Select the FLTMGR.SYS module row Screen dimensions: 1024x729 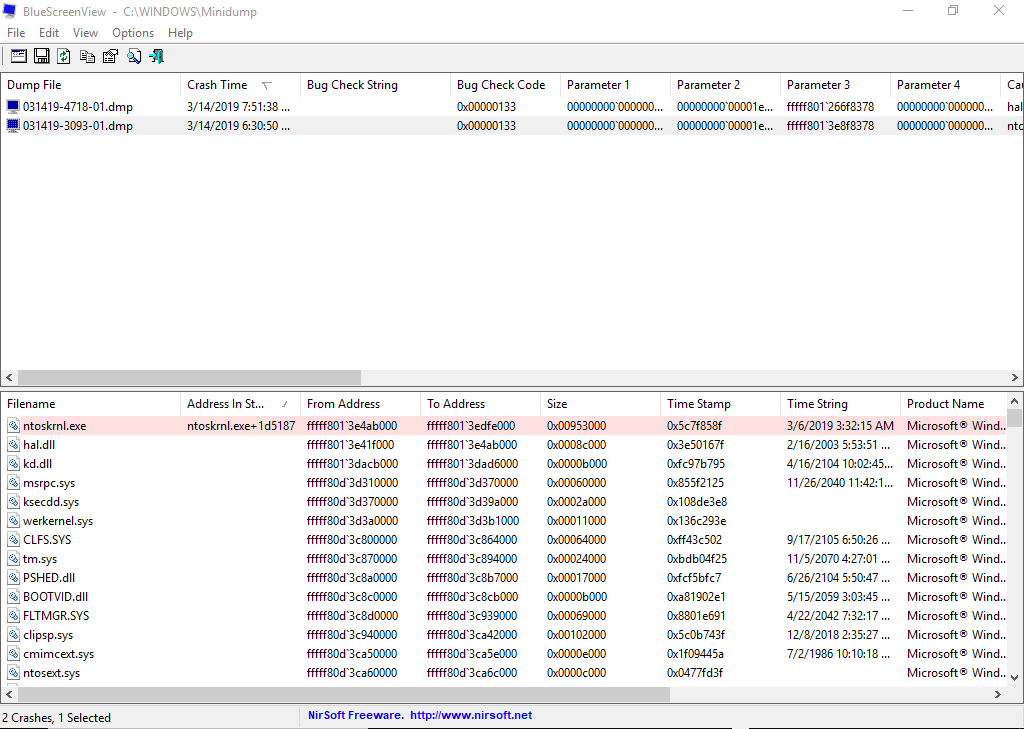coord(504,615)
